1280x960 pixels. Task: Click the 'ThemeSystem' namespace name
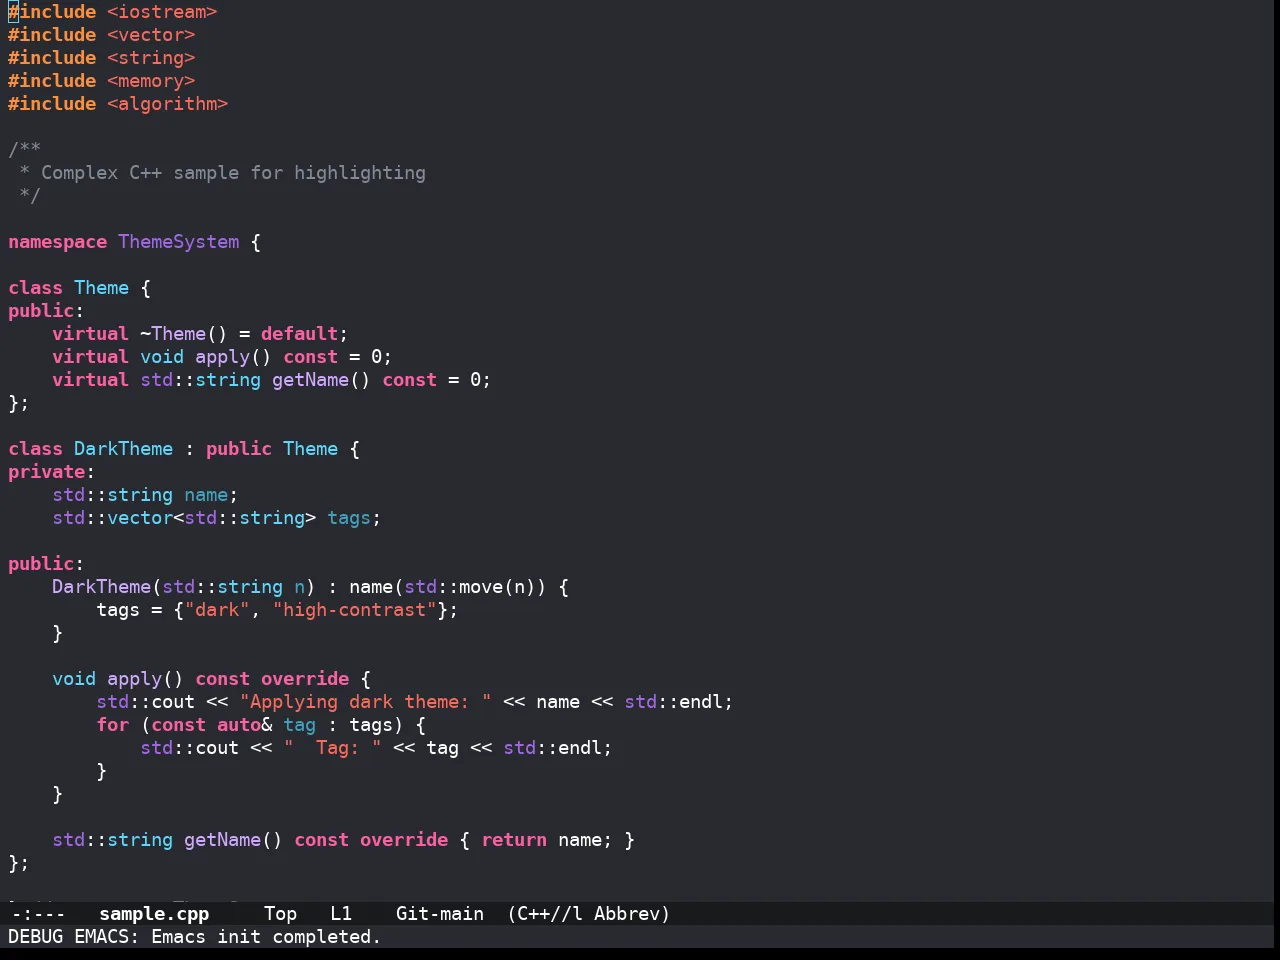click(x=179, y=242)
